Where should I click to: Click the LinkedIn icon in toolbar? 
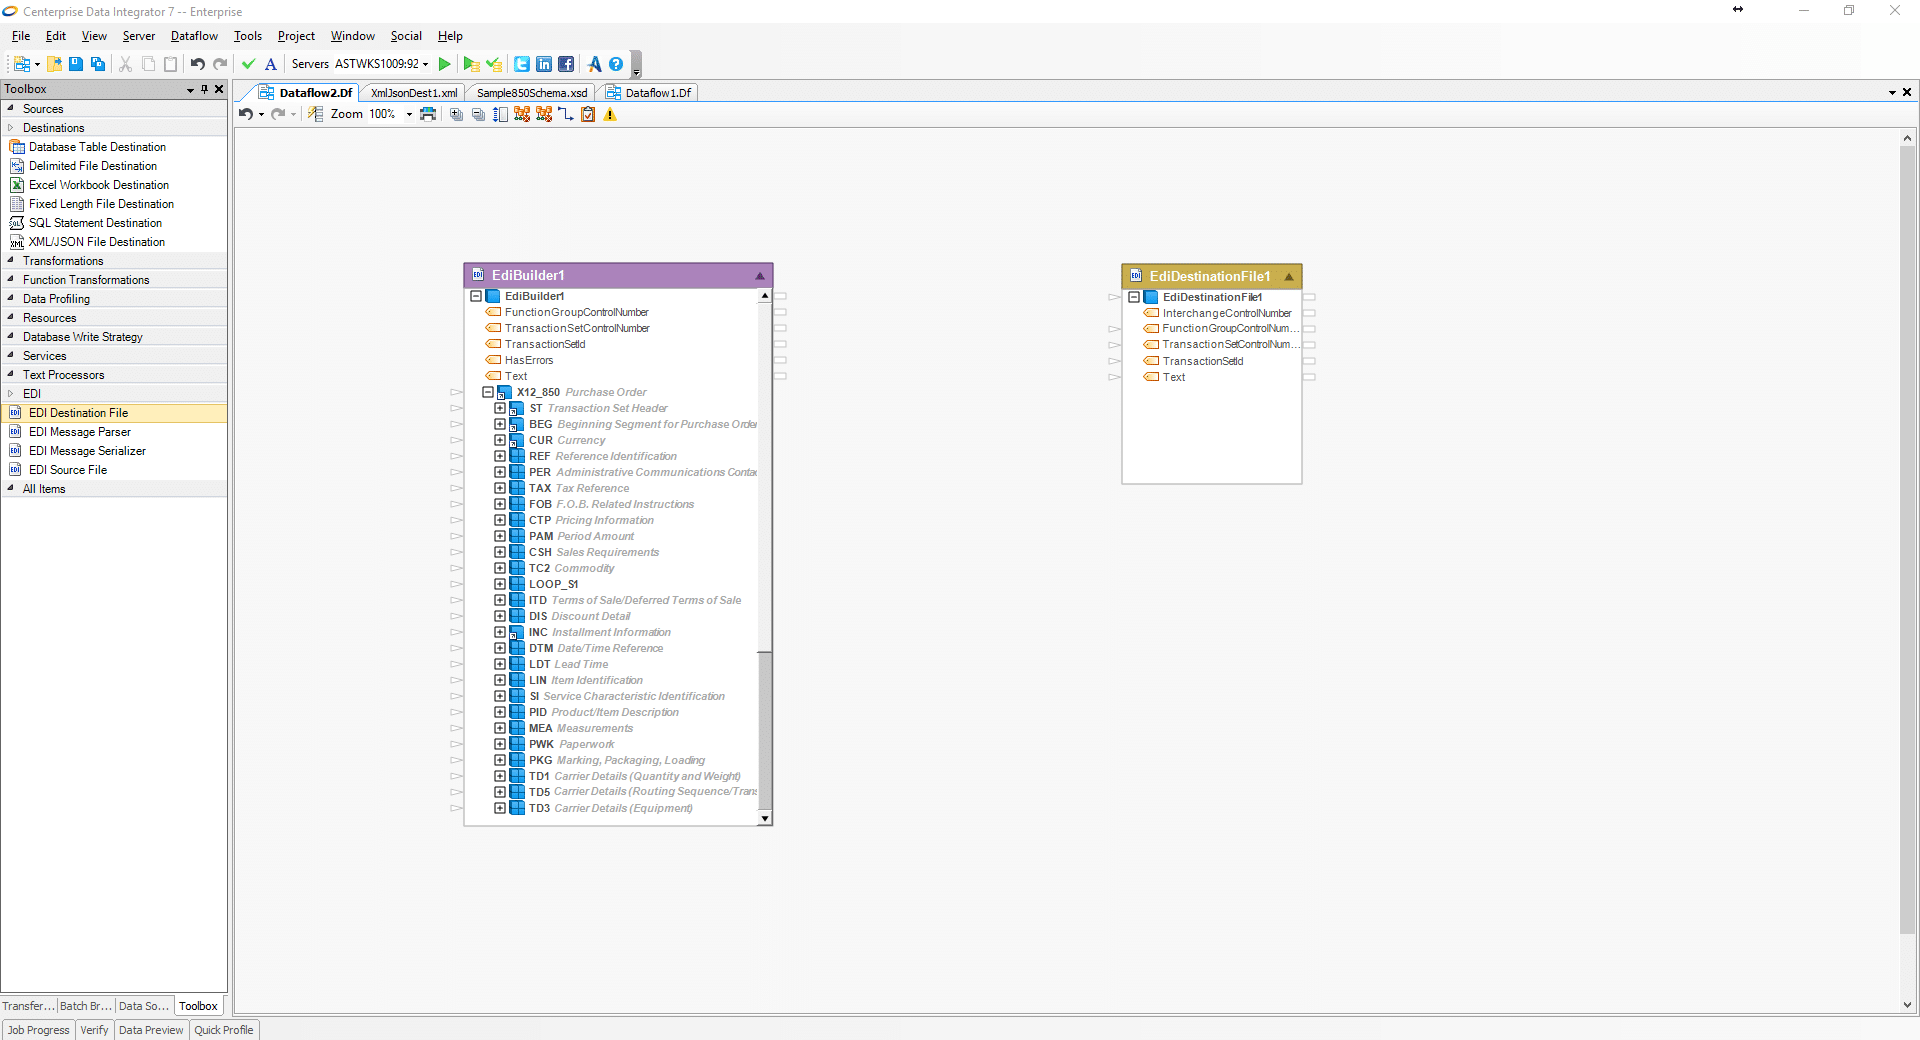click(x=544, y=64)
